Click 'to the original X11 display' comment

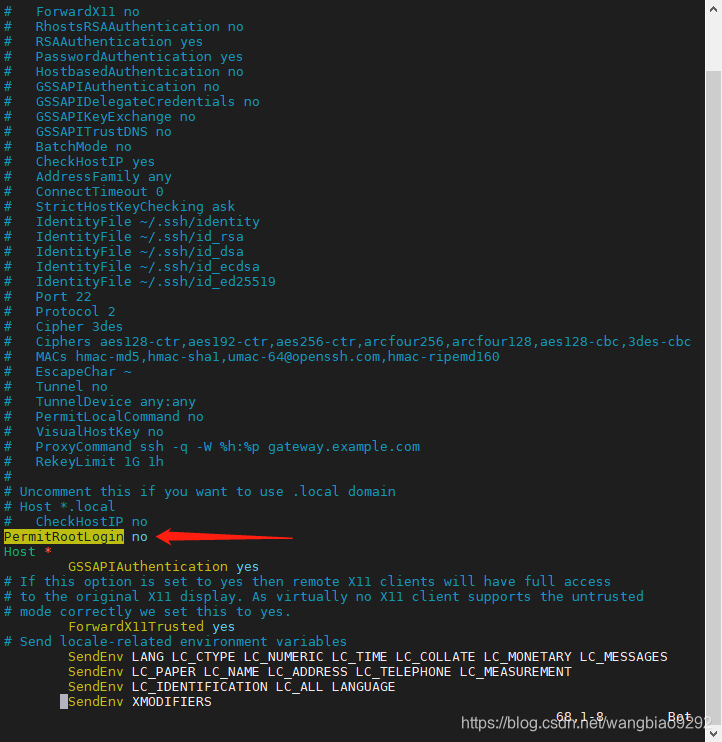point(324,596)
